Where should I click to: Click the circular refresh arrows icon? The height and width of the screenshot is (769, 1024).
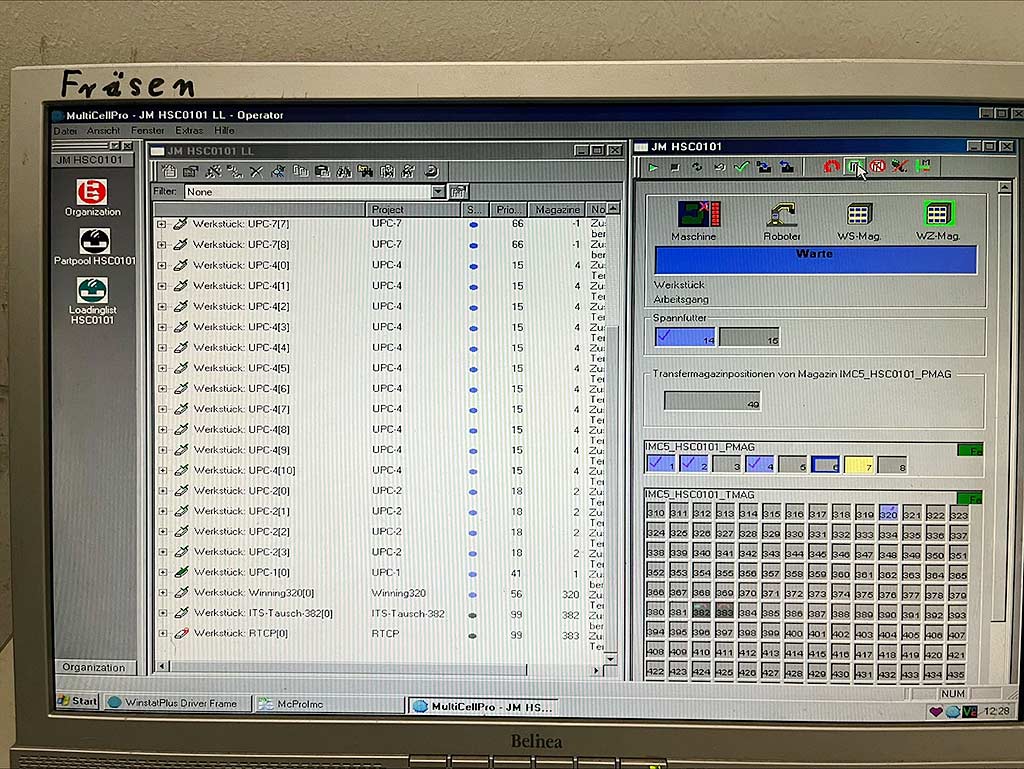point(697,167)
